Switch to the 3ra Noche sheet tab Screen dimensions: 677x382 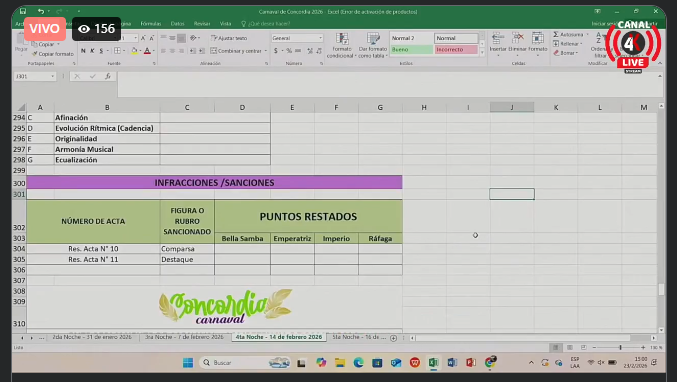point(184,337)
